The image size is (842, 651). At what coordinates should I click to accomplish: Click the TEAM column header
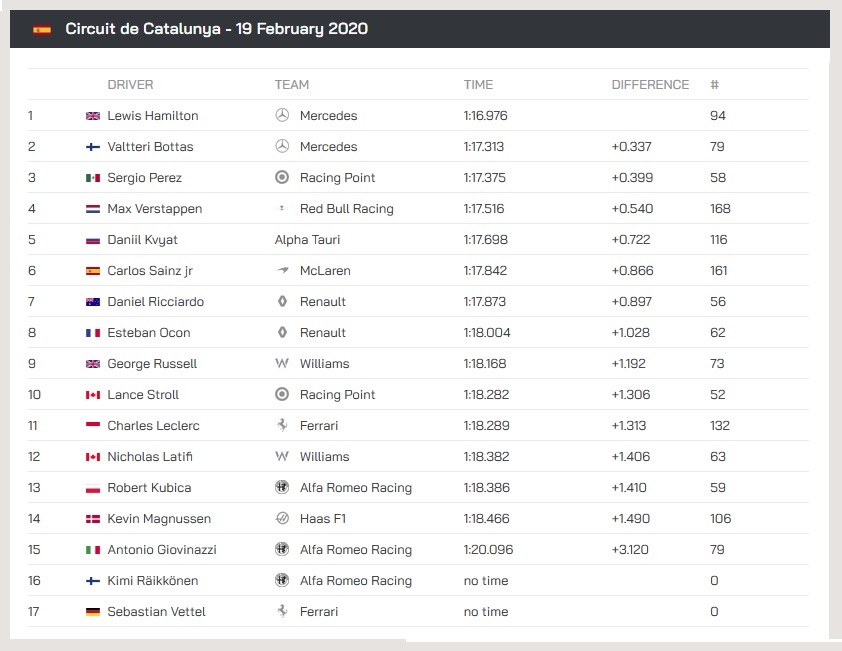tap(292, 85)
